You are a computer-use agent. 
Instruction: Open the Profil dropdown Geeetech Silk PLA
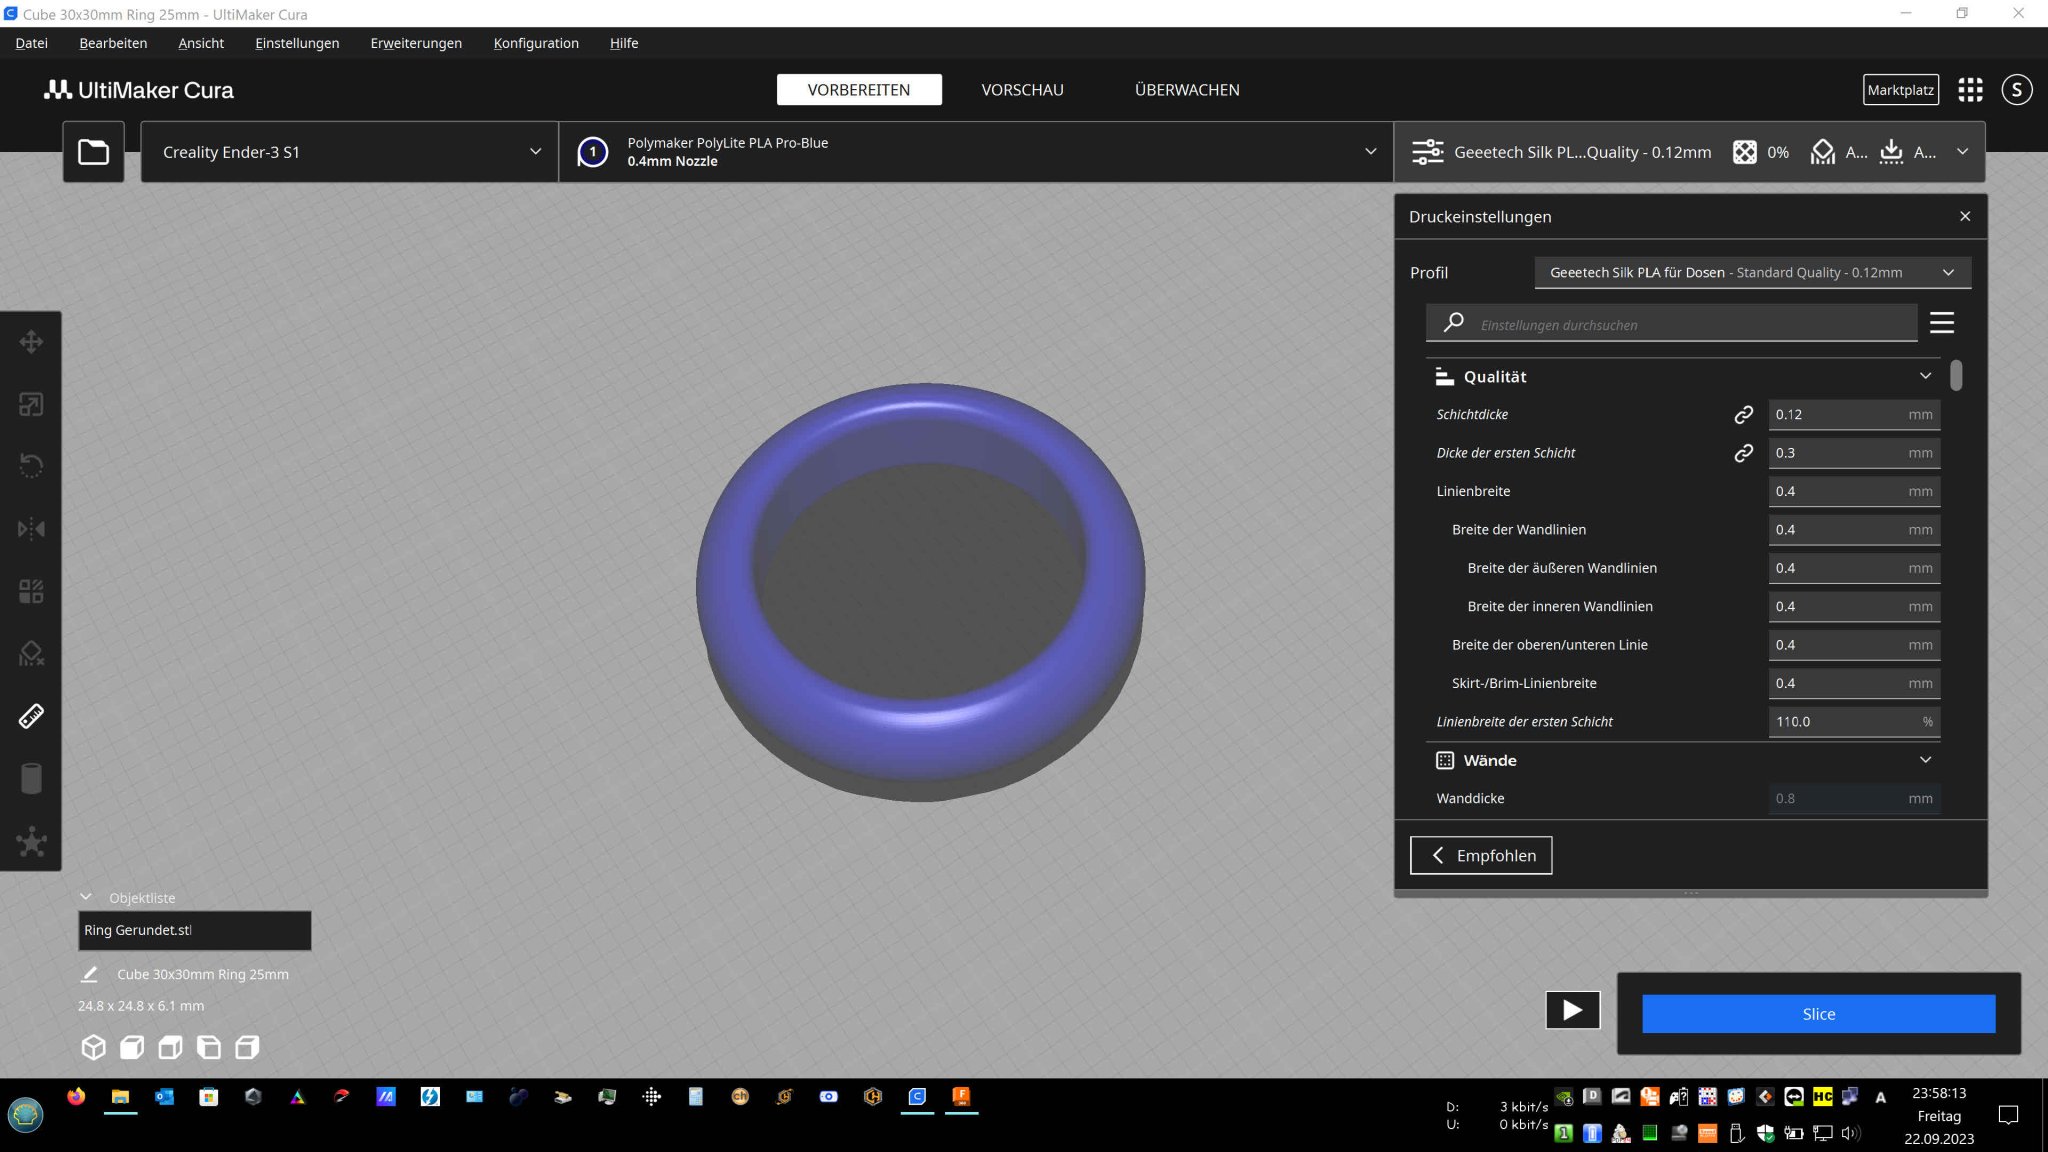pyautogui.click(x=1751, y=272)
